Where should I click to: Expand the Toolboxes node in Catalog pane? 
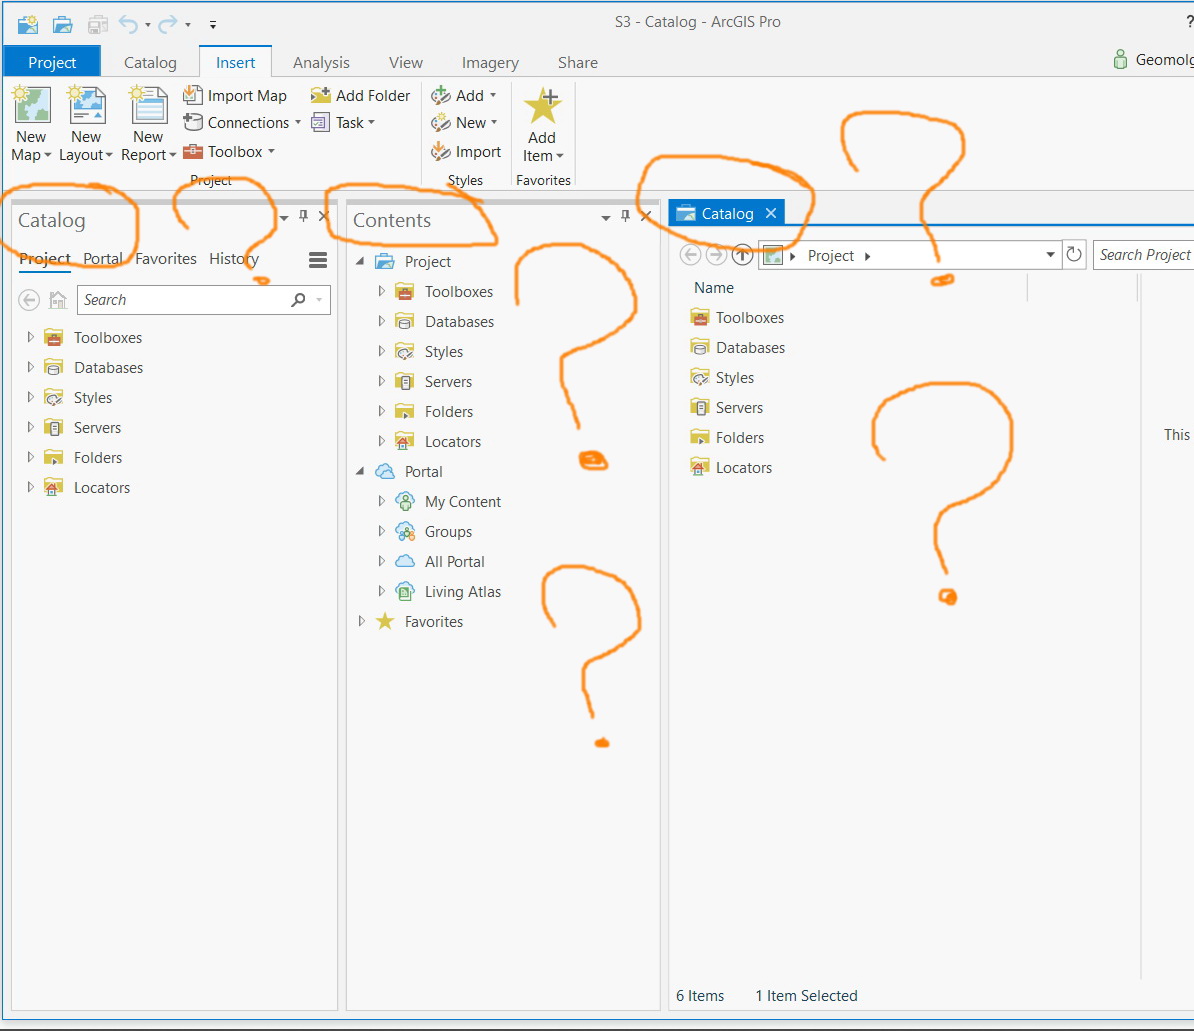30,337
